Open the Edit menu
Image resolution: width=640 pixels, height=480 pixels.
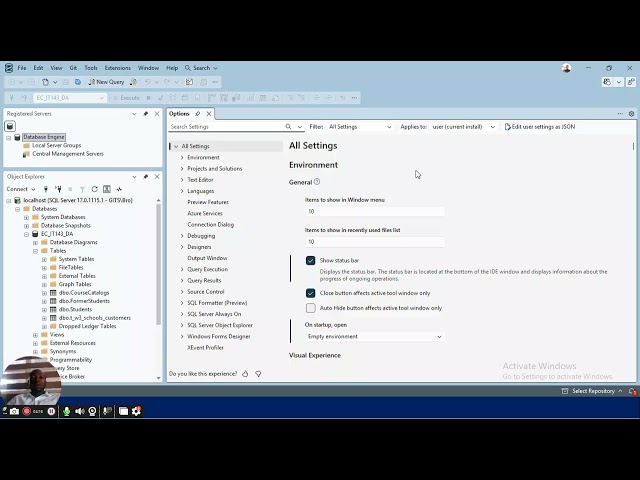38,68
